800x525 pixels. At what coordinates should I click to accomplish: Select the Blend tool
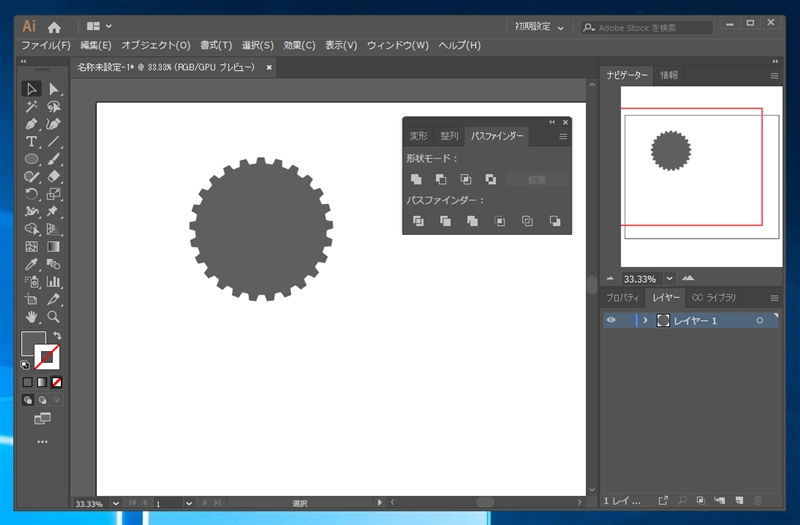(53, 264)
